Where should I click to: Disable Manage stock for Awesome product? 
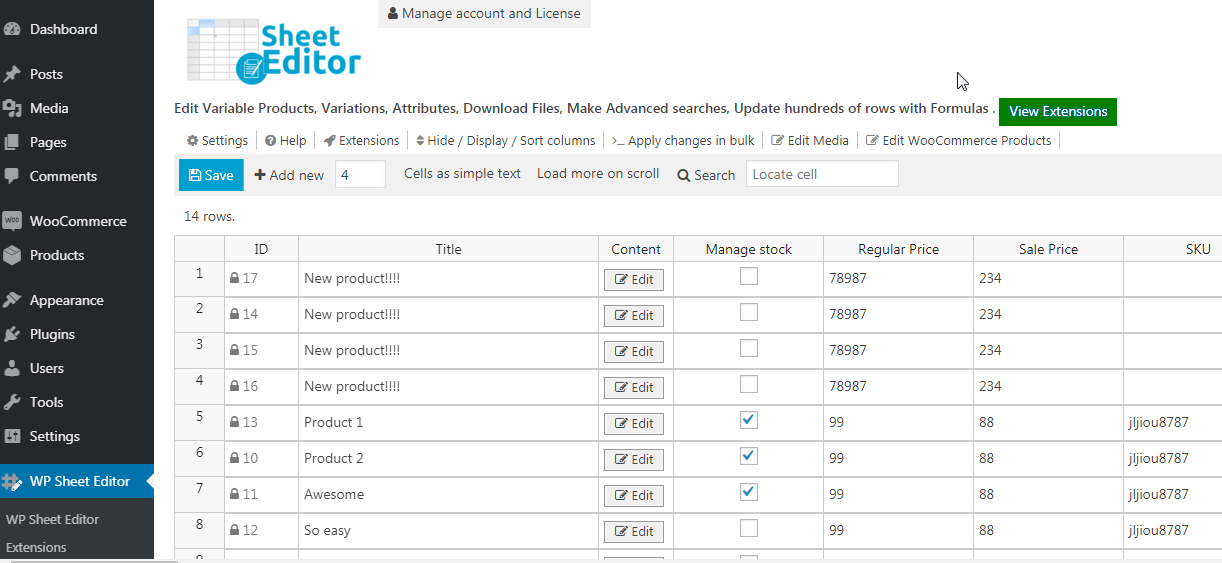tap(748, 493)
